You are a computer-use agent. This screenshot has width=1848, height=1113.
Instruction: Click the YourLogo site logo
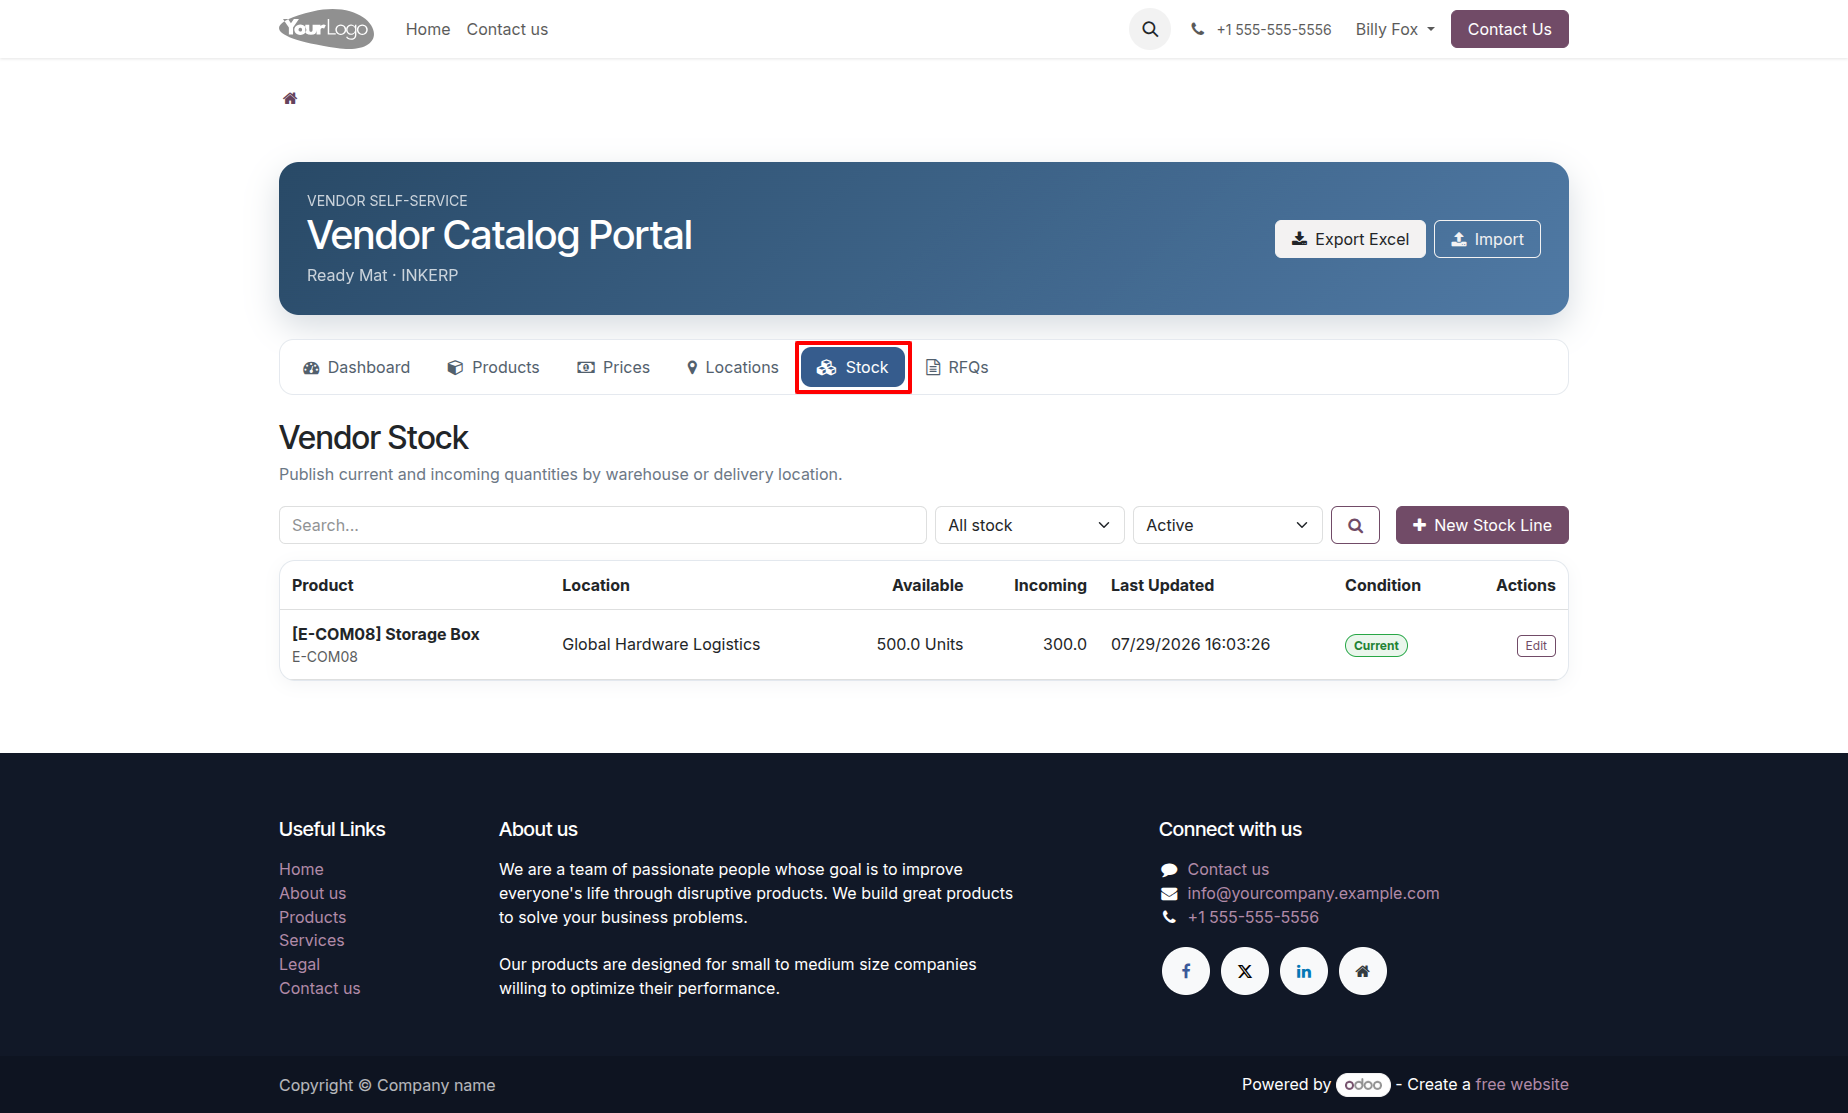(326, 29)
